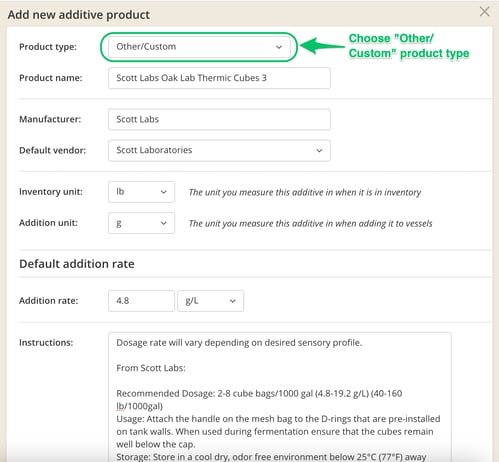Click the Inventory unit label

(x=51, y=192)
